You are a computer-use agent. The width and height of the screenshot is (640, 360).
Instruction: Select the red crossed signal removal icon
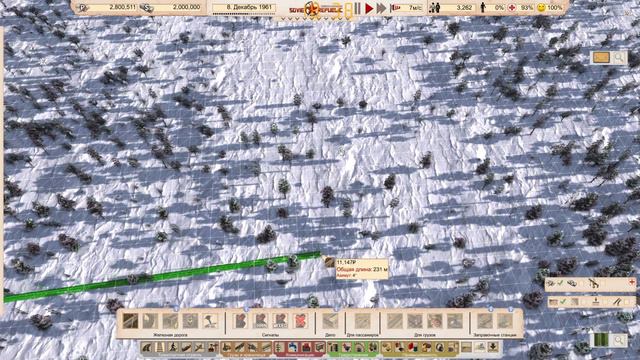(x=300, y=321)
